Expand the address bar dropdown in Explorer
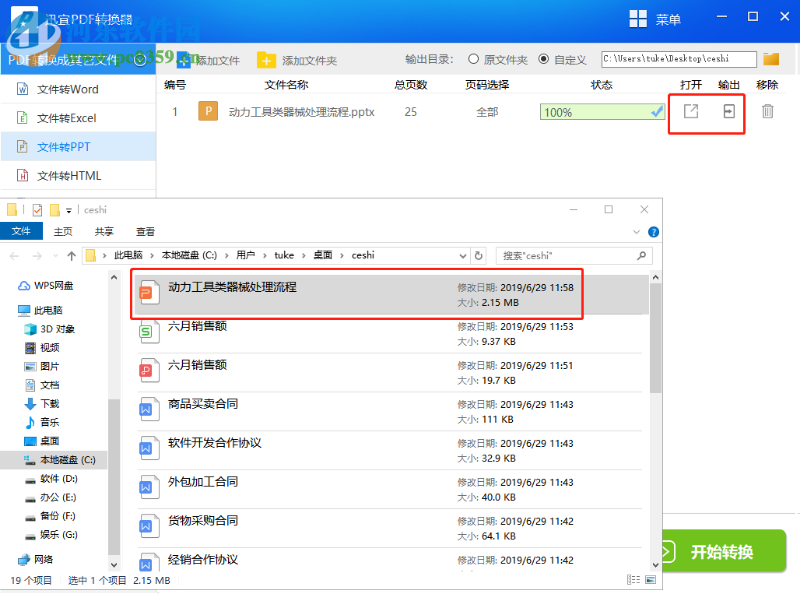The image size is (804, 593). tap(462, 255)
